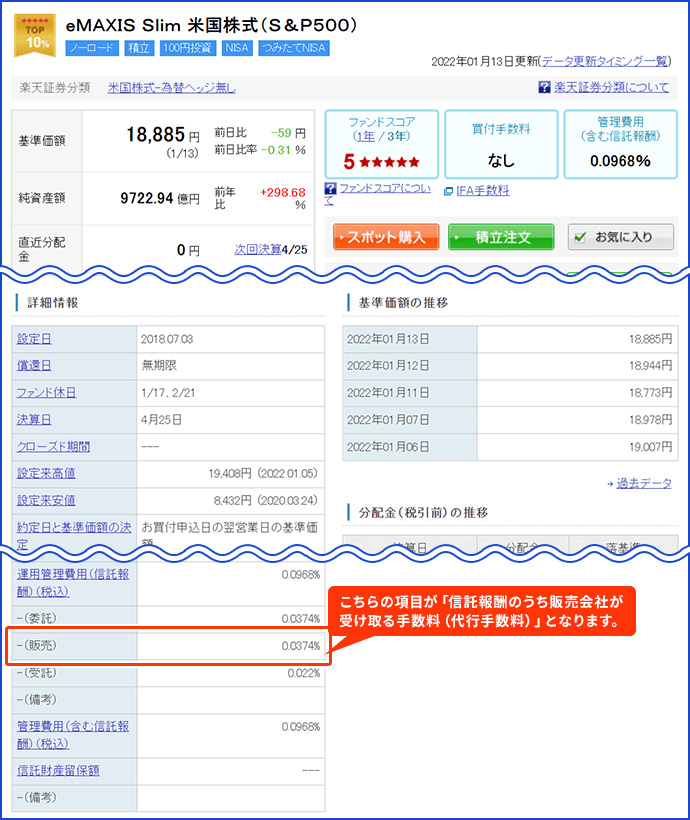The width and height of the screenshot is (690, 820).
Task: Click the 積立注文 button
Action: [501, 237]
